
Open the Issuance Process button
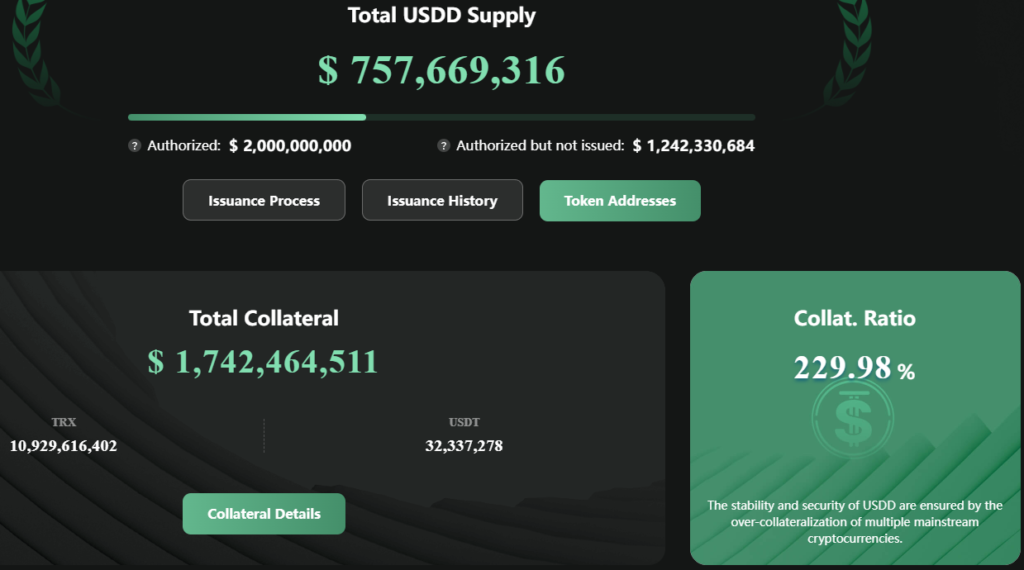[264, 200]
